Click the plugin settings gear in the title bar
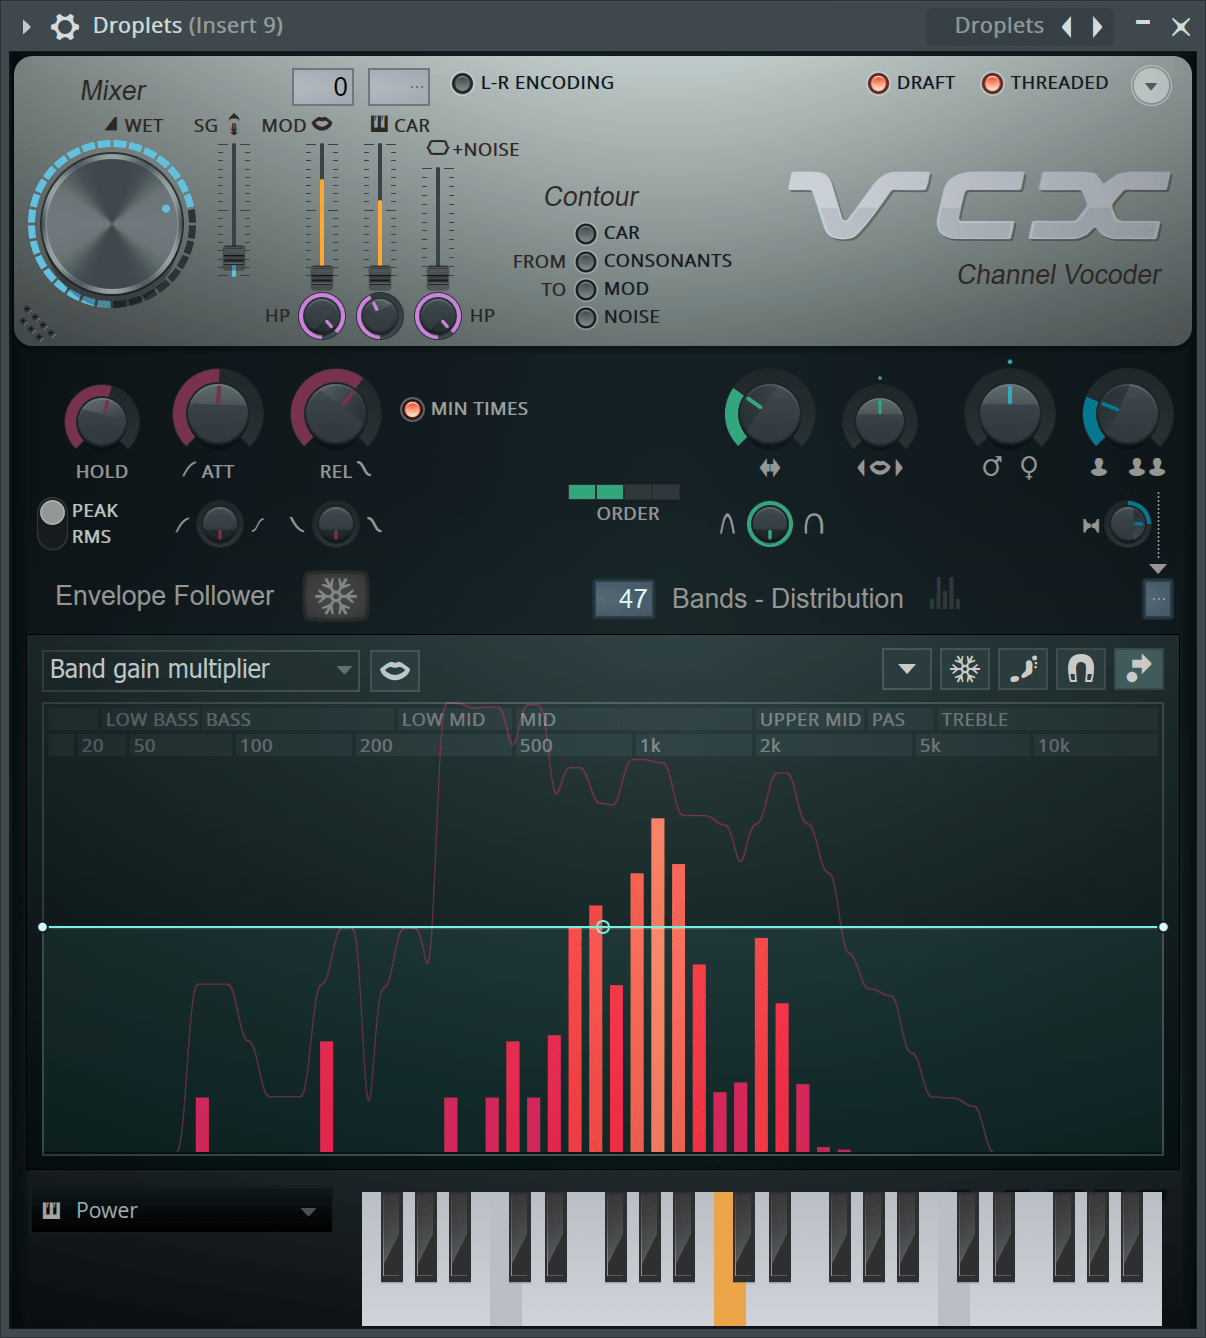The image size is (1206, 1338). (64, 26)
